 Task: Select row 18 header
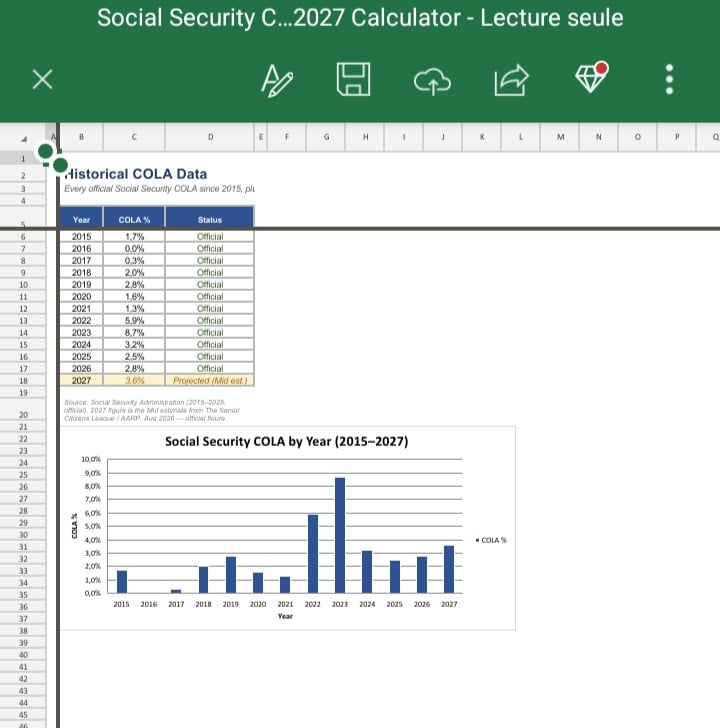pos(23,380)
